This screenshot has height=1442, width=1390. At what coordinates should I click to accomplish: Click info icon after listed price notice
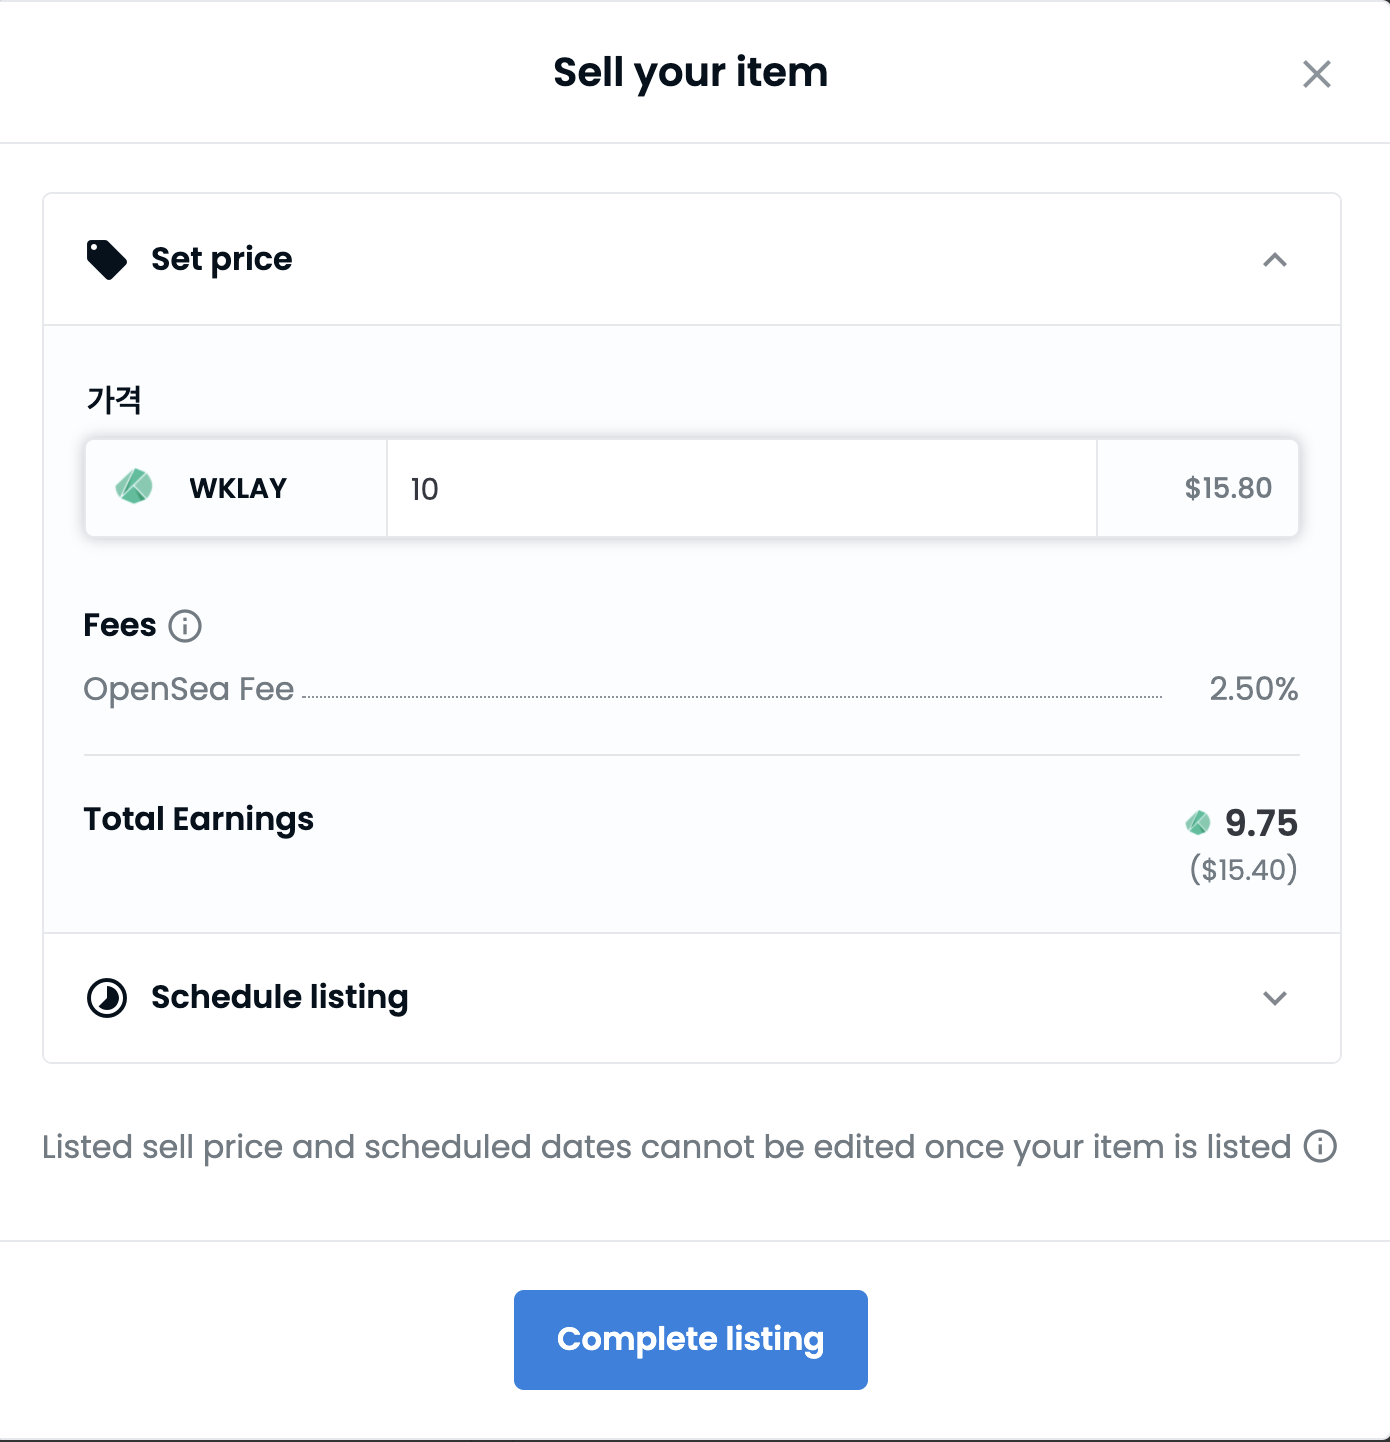[1320, 1146]
